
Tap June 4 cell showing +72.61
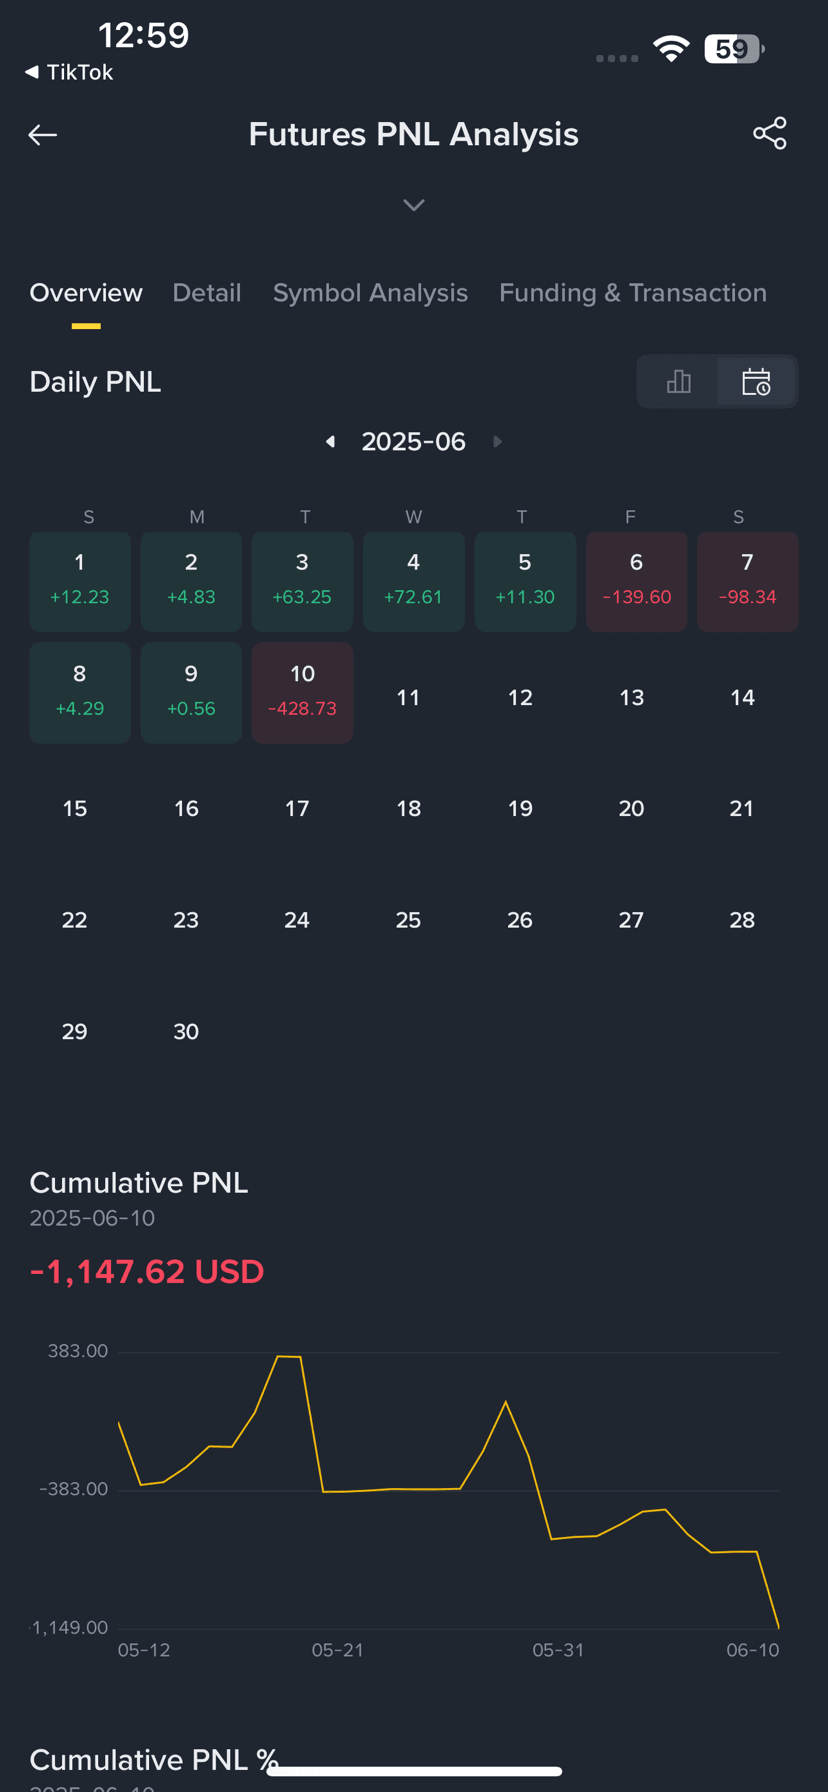413,581
